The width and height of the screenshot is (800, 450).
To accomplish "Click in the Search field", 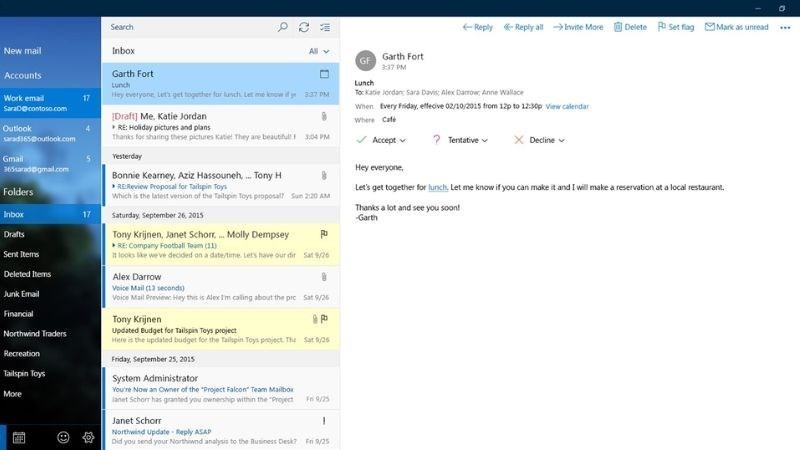I will tap(191, 27).
